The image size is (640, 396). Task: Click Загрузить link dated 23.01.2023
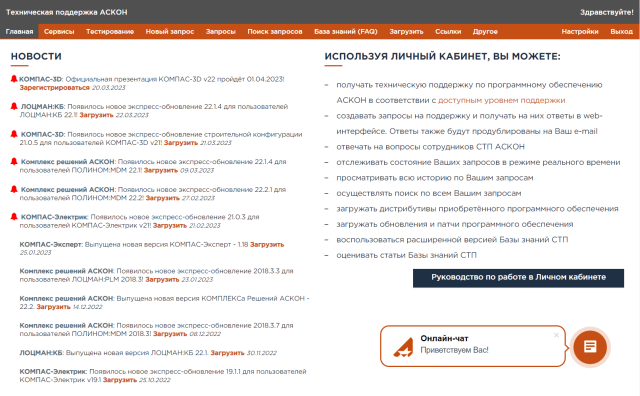pos(162,279)
